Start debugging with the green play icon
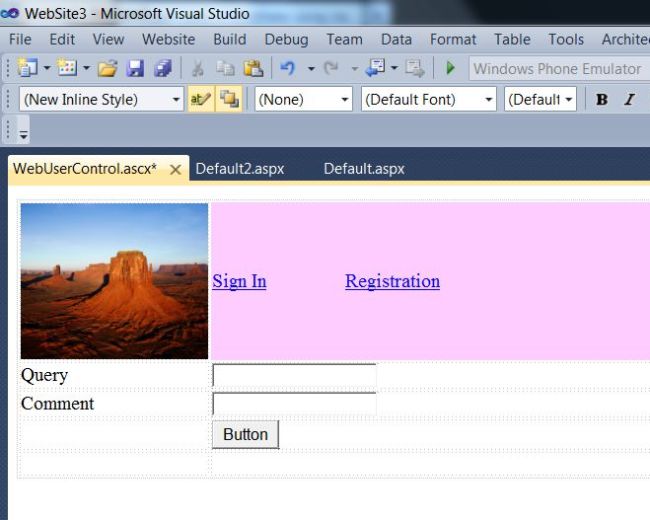 click(450, 68)
